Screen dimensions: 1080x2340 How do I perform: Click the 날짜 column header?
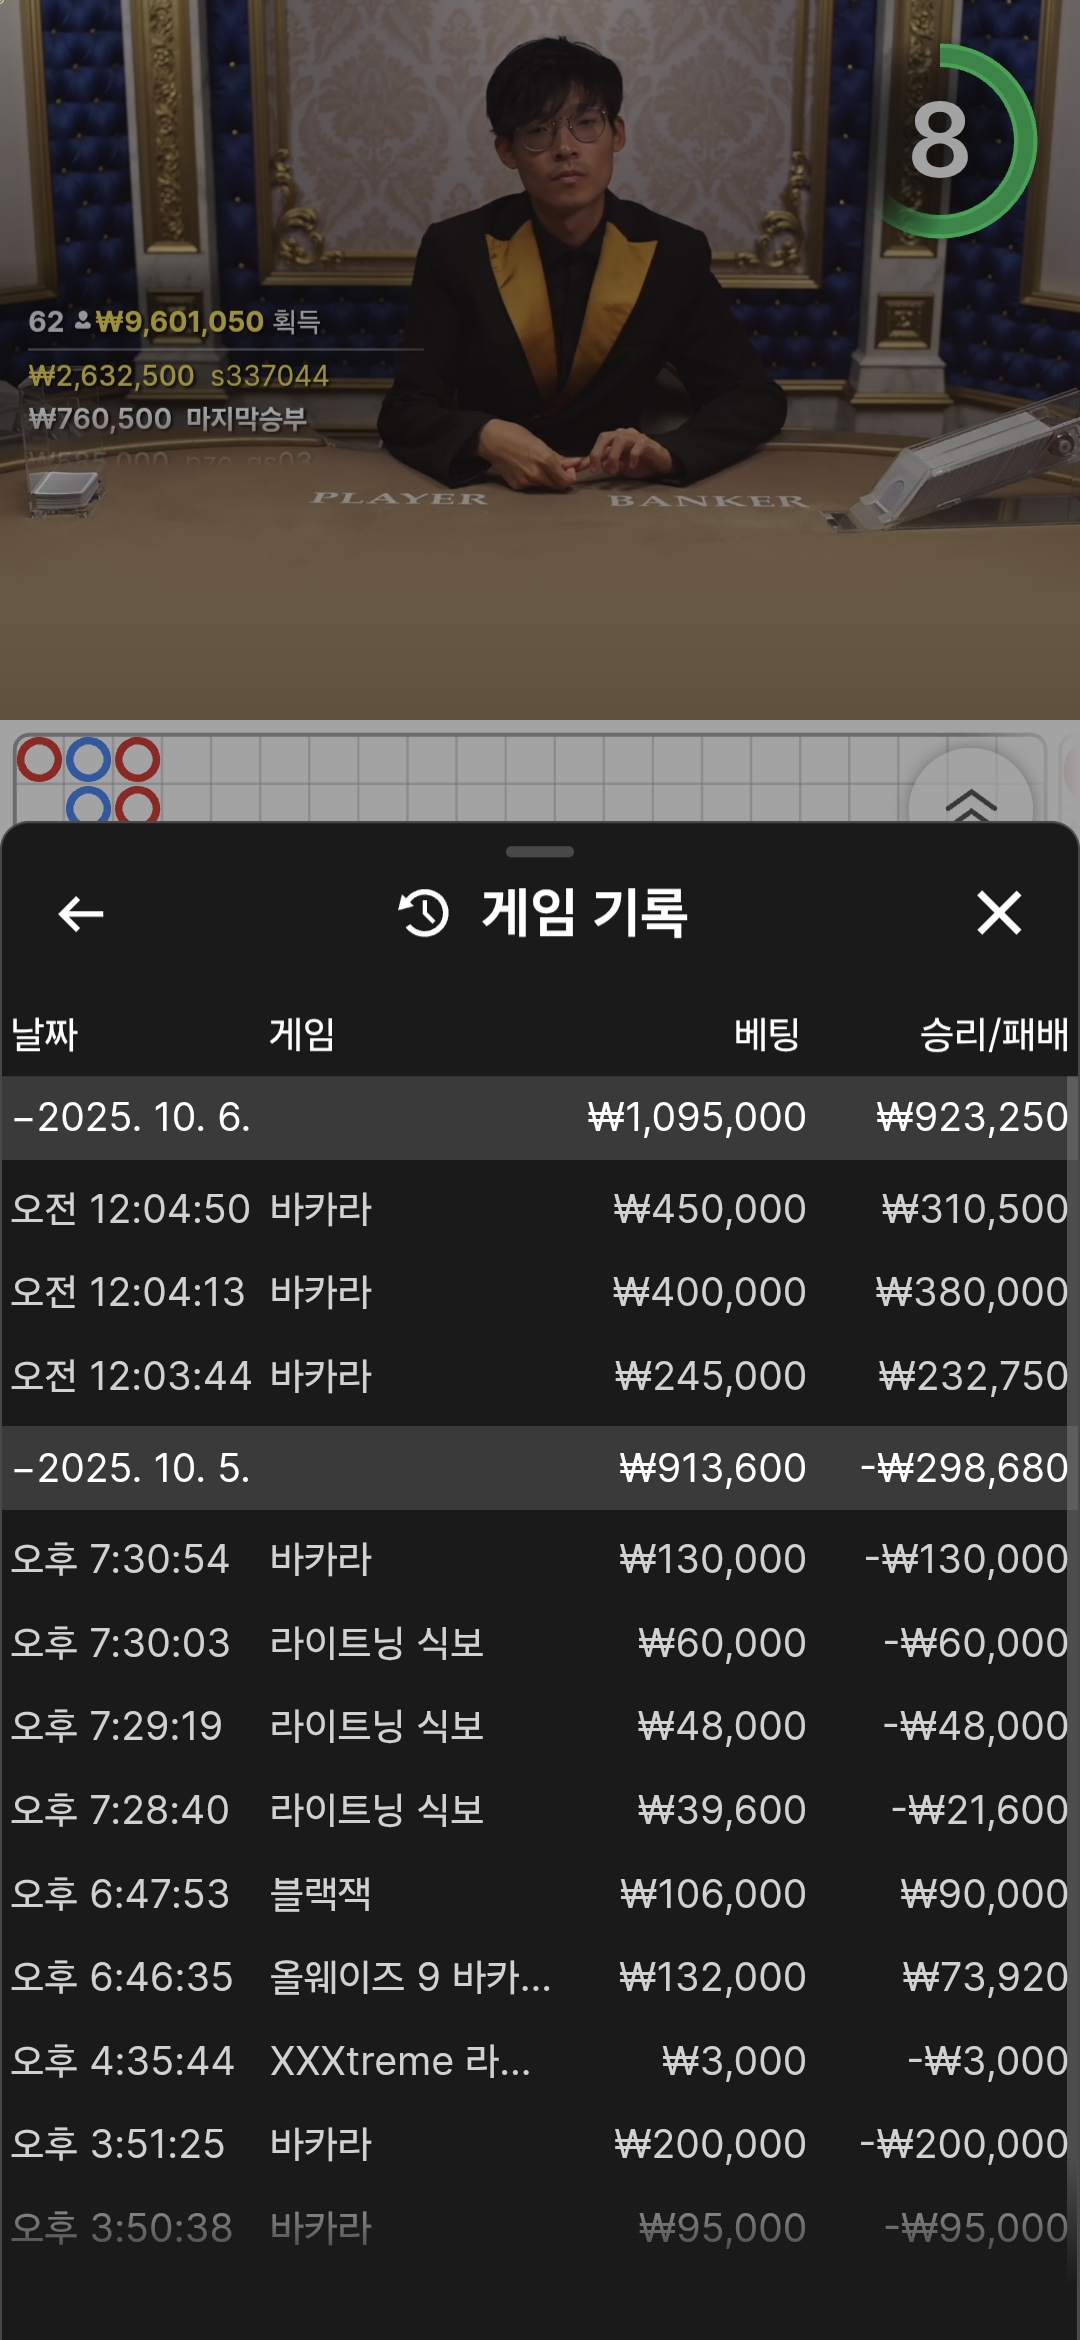[45, 1034]
